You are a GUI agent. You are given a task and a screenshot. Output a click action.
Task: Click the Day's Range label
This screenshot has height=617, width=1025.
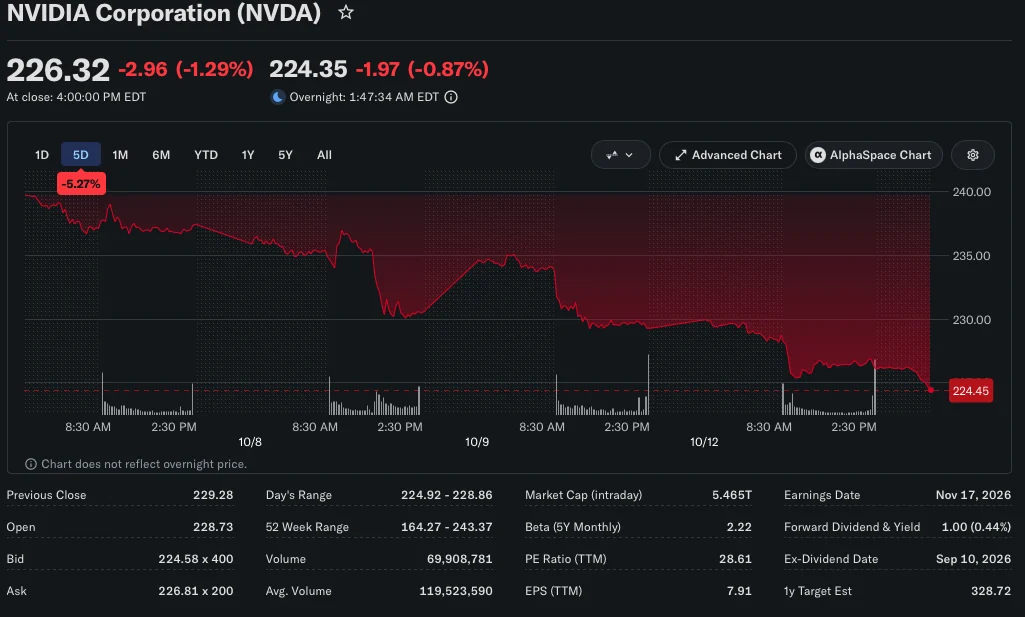pos(299,495)
